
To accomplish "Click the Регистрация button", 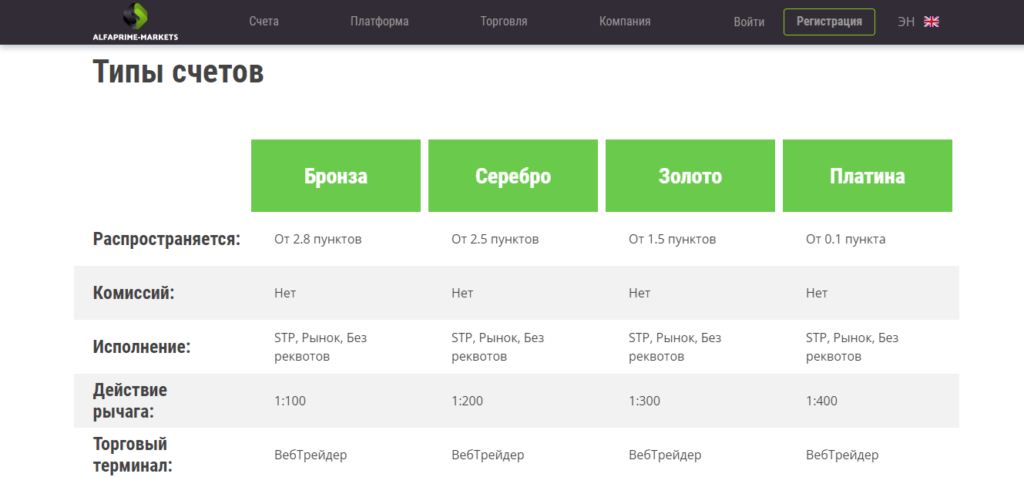I will 829,22.
